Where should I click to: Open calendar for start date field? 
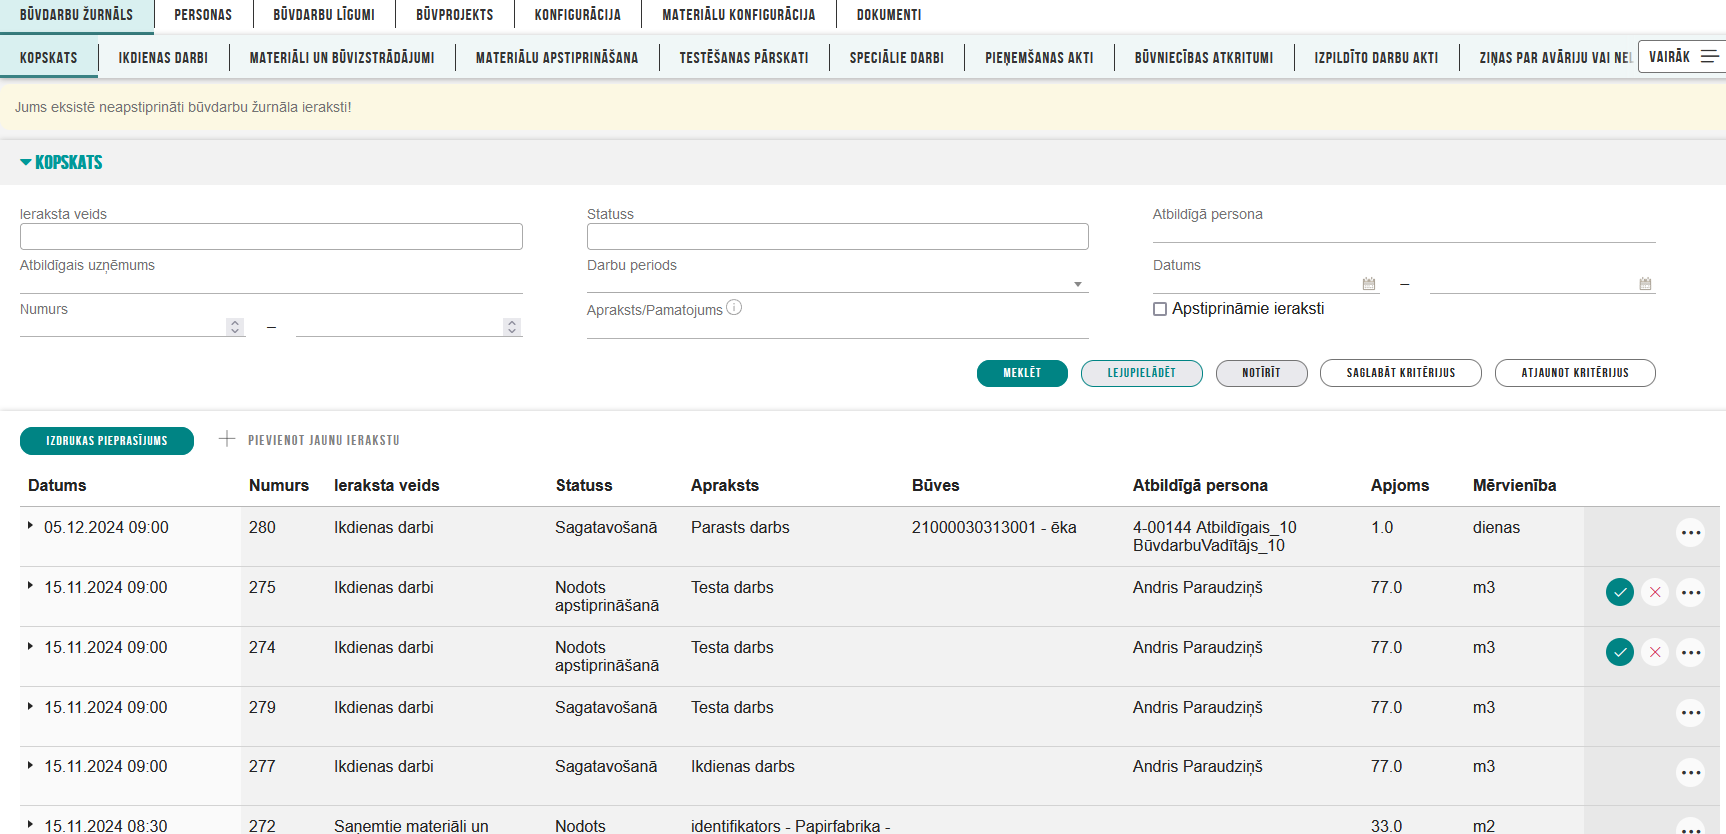pyautogui.click(x=1369, y=284)
